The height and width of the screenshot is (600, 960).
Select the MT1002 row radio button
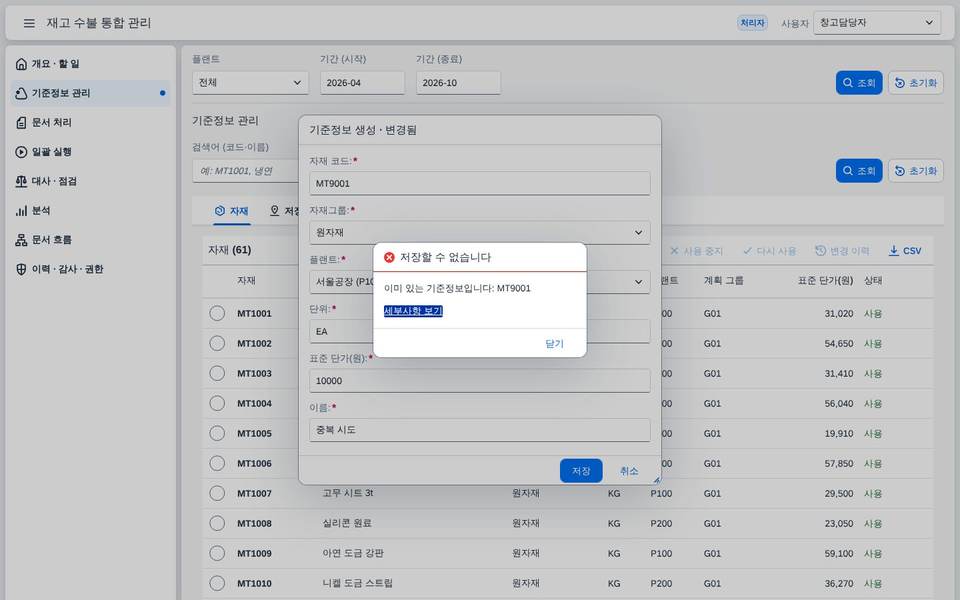point(217,343)
